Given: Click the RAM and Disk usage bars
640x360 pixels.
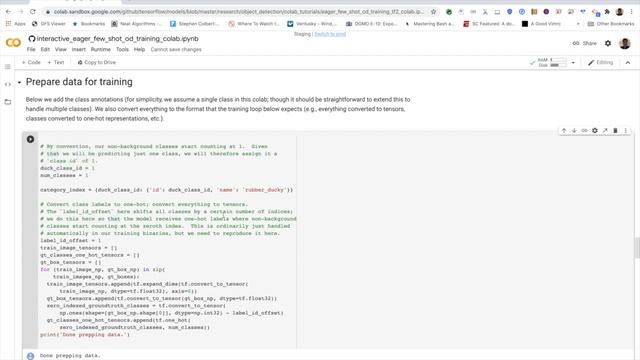Looking at the screenshot, I should [x=553, y=63].
